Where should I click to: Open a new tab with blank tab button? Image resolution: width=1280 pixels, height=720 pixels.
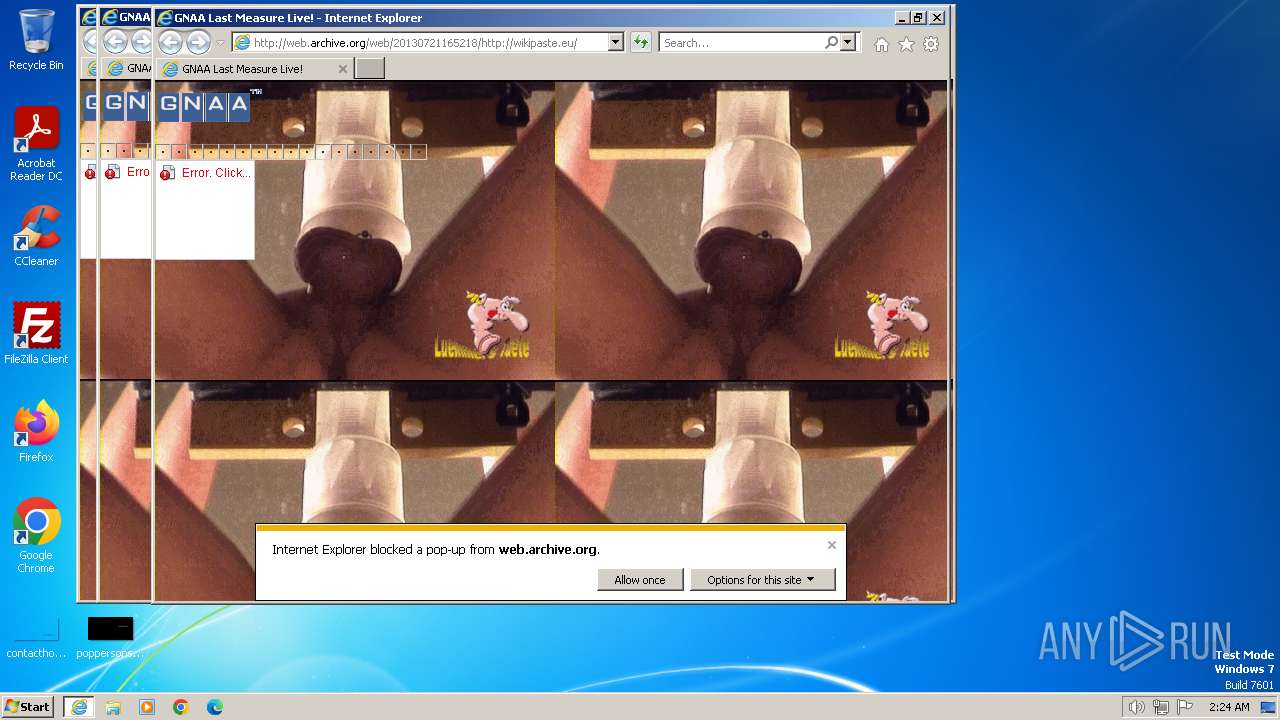[x=369, y=68]
